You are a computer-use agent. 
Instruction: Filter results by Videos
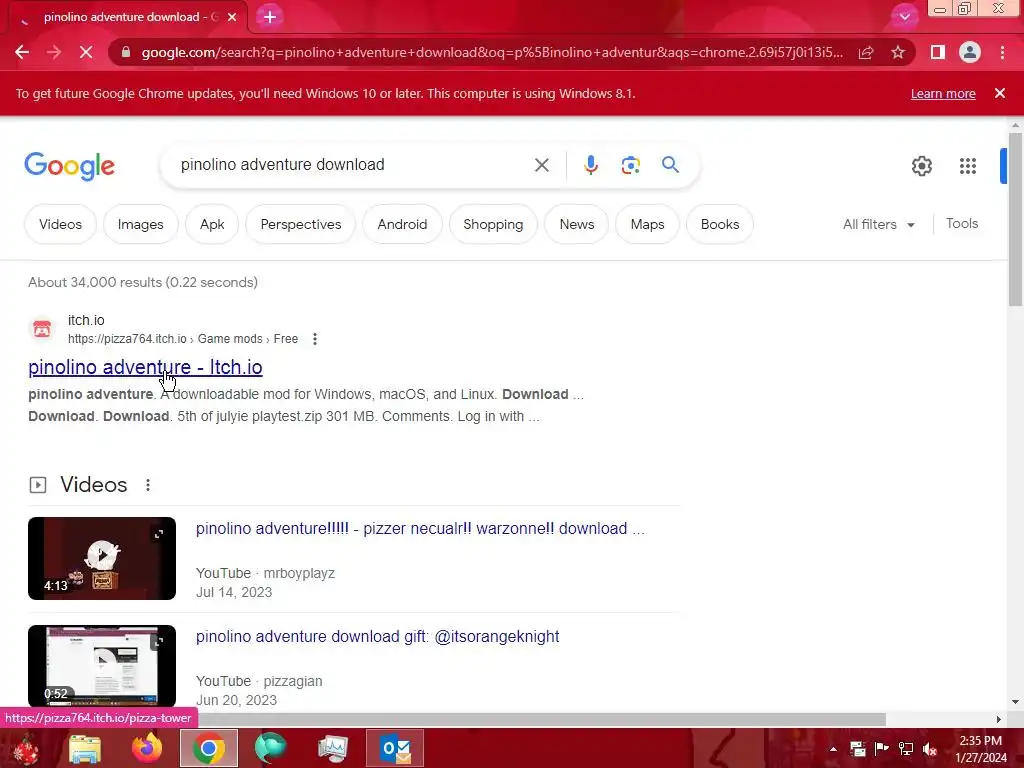pos(60,224)
